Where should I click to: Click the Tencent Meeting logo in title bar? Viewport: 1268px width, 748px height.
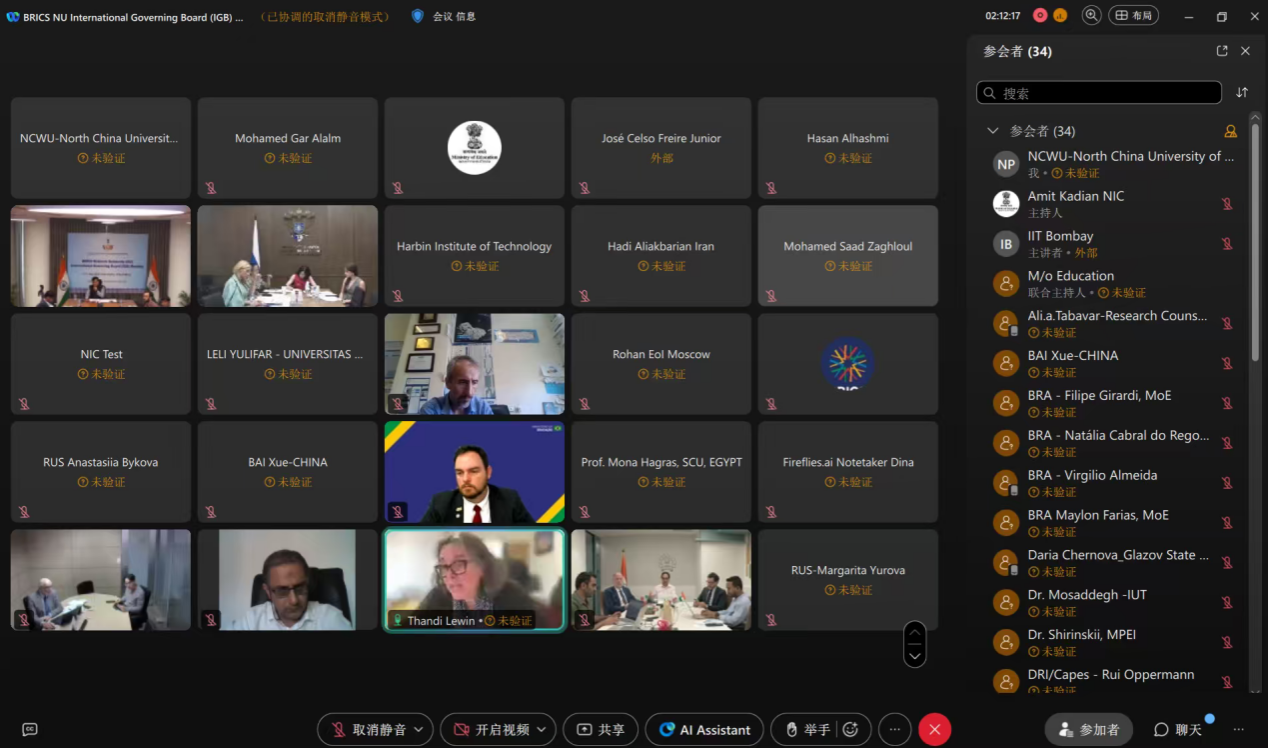point(13,16)
